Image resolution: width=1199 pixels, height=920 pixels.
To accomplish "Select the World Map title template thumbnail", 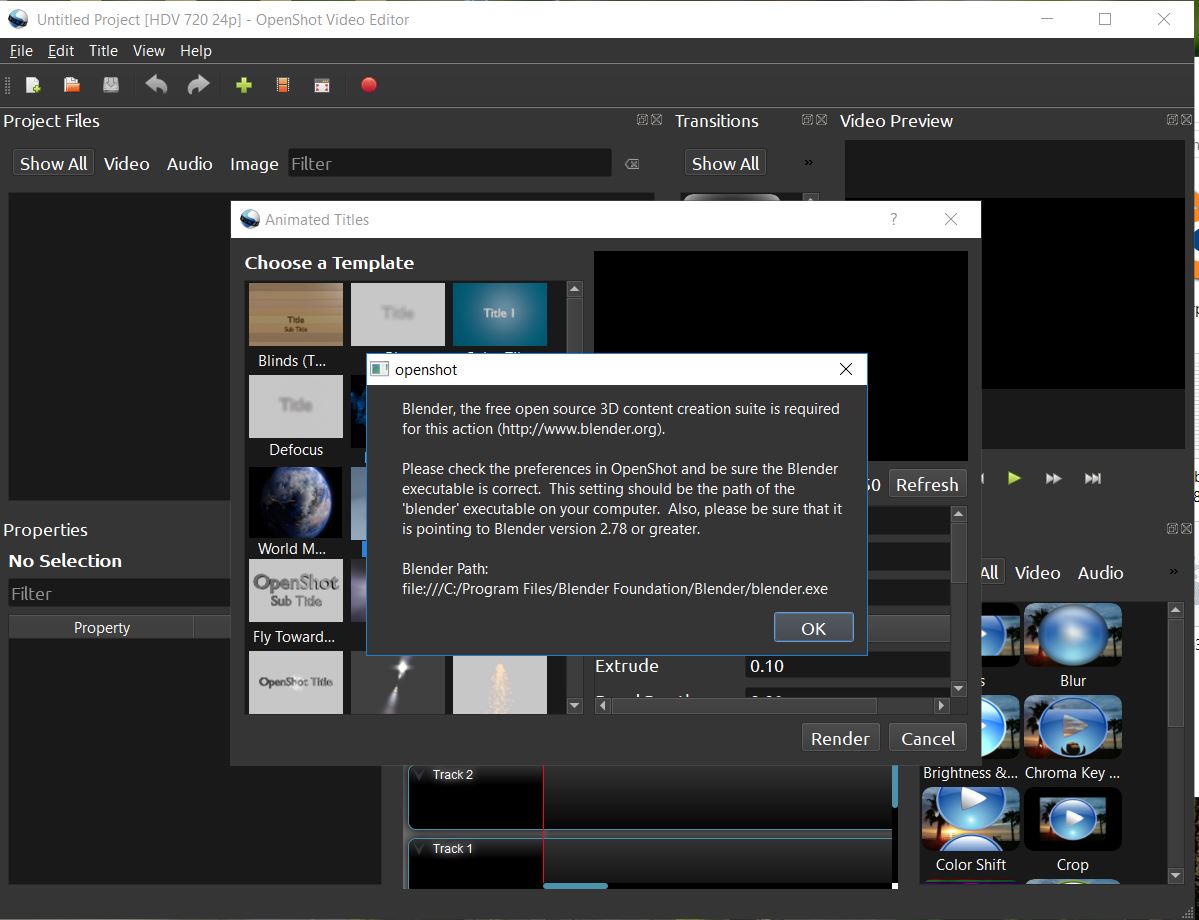I will [x=295, y=502].
